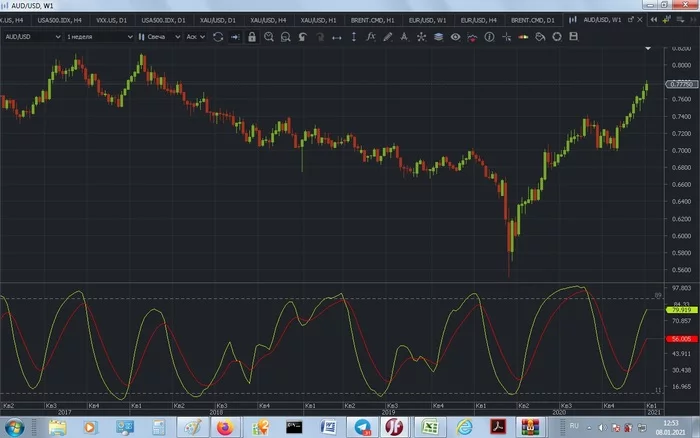The width and height of the screenshot is (700, 438).
Task: Click the circular arrows icon in the toolbar
Action: pos(557,37)
